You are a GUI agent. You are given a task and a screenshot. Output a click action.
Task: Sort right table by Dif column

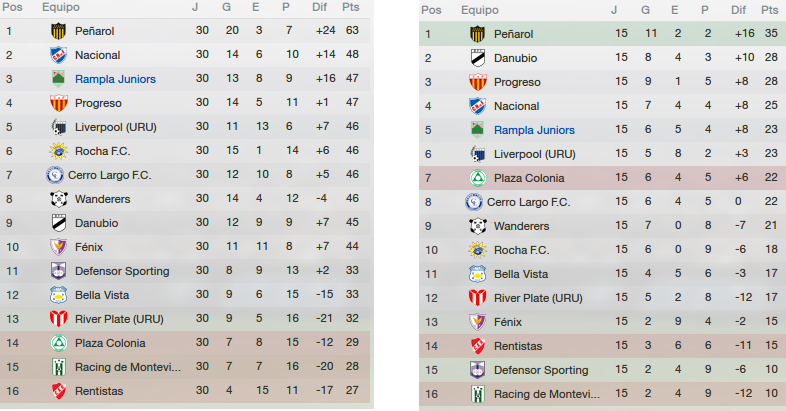click(x=738, y=10)
